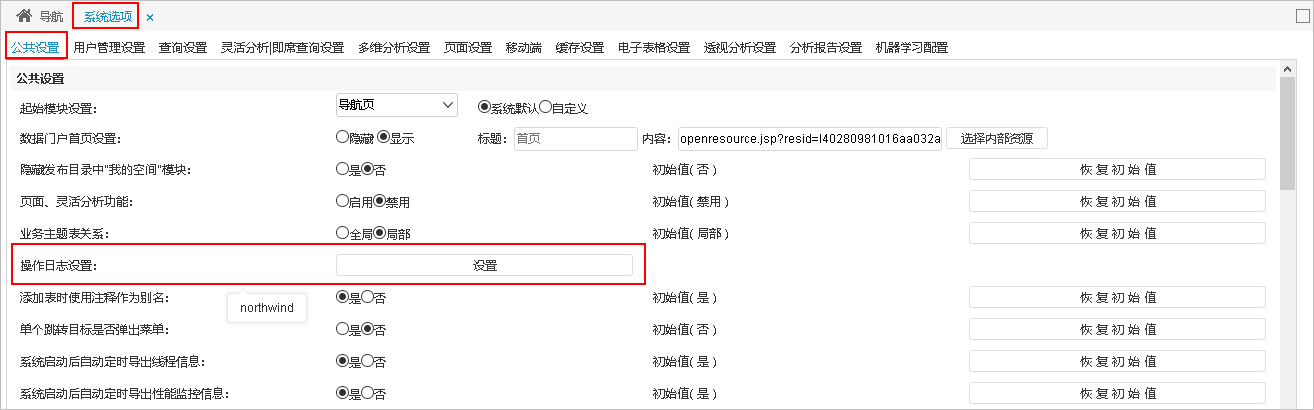The image size is (1314, 410).
Task: Restore initial value for 我的空间模块 row
Action: point(1117,169)
